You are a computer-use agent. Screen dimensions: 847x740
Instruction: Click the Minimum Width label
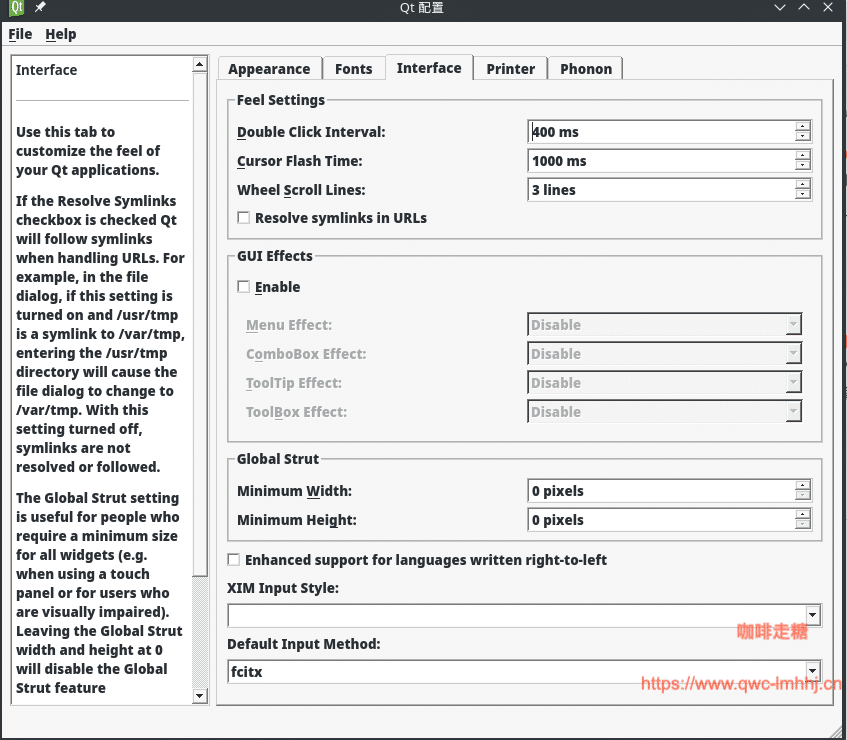pos(294,492)
